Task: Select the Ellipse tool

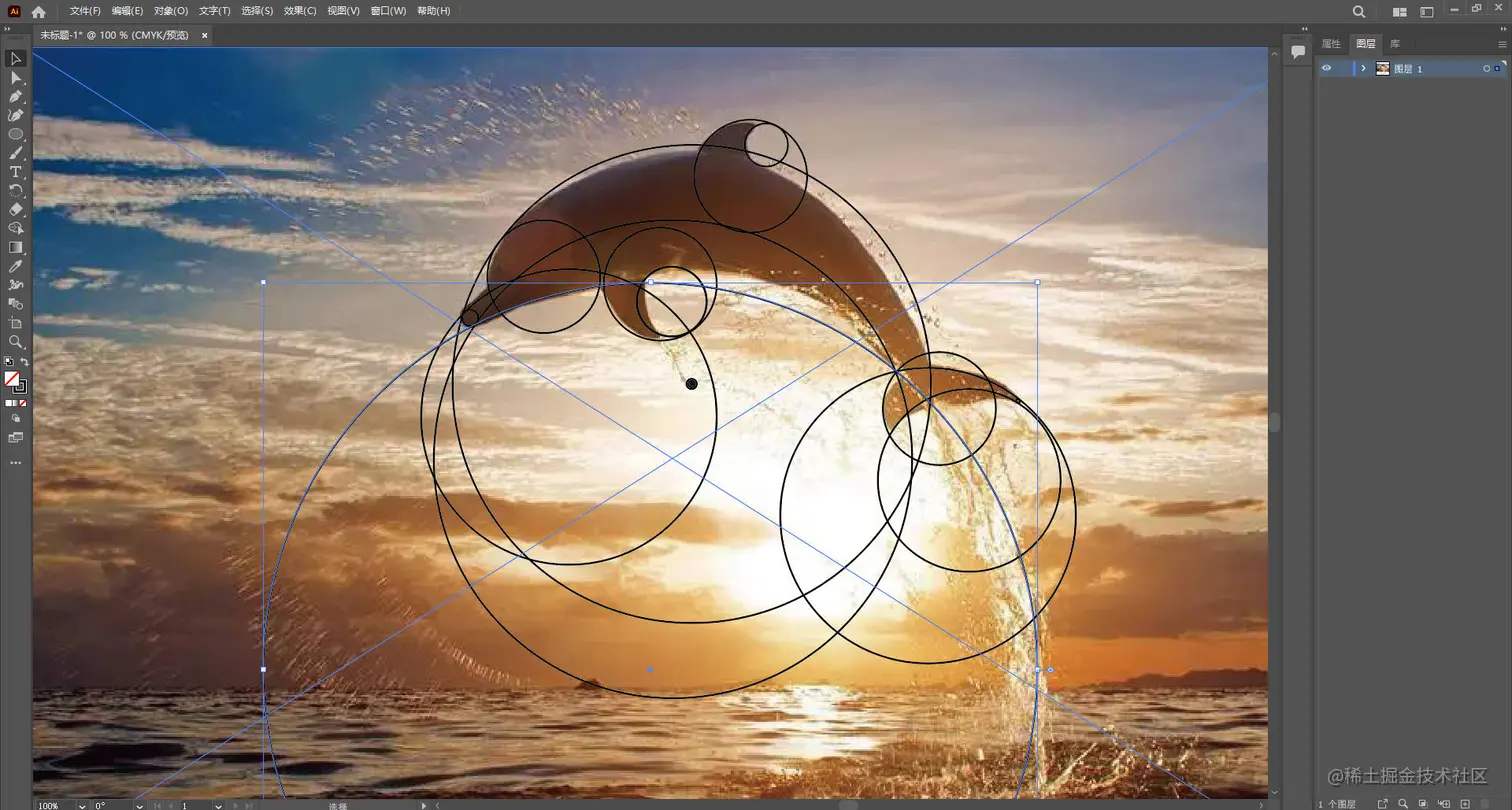Action: coord(15,134)
